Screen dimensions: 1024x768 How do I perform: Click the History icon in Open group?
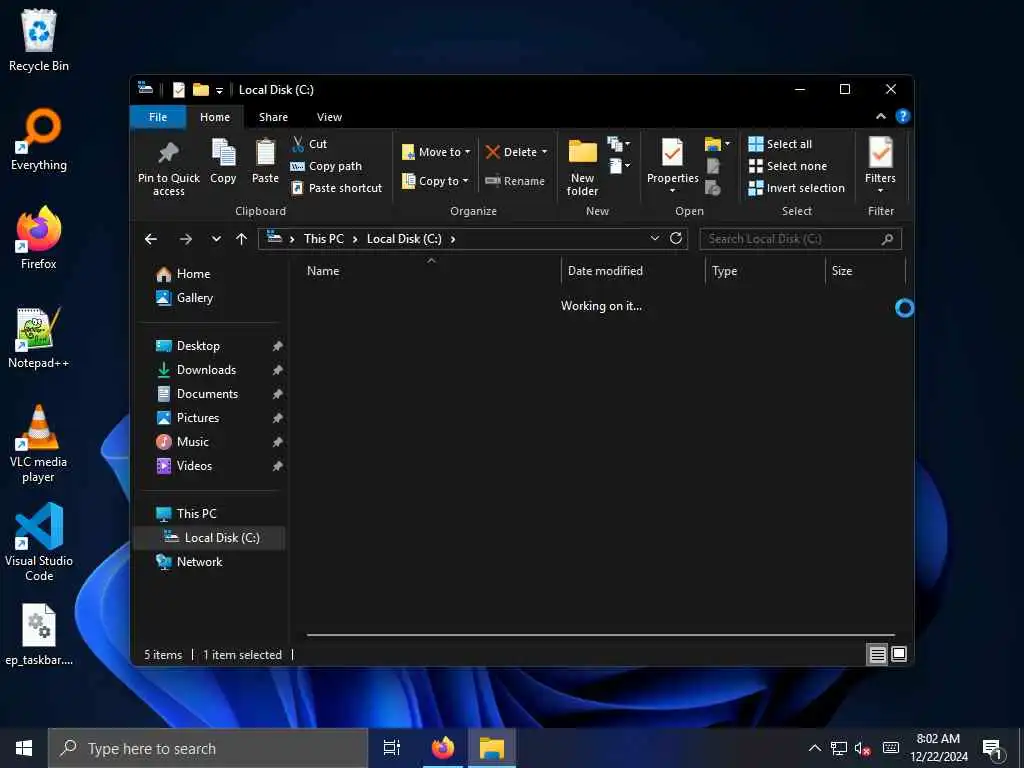(713, 188)
